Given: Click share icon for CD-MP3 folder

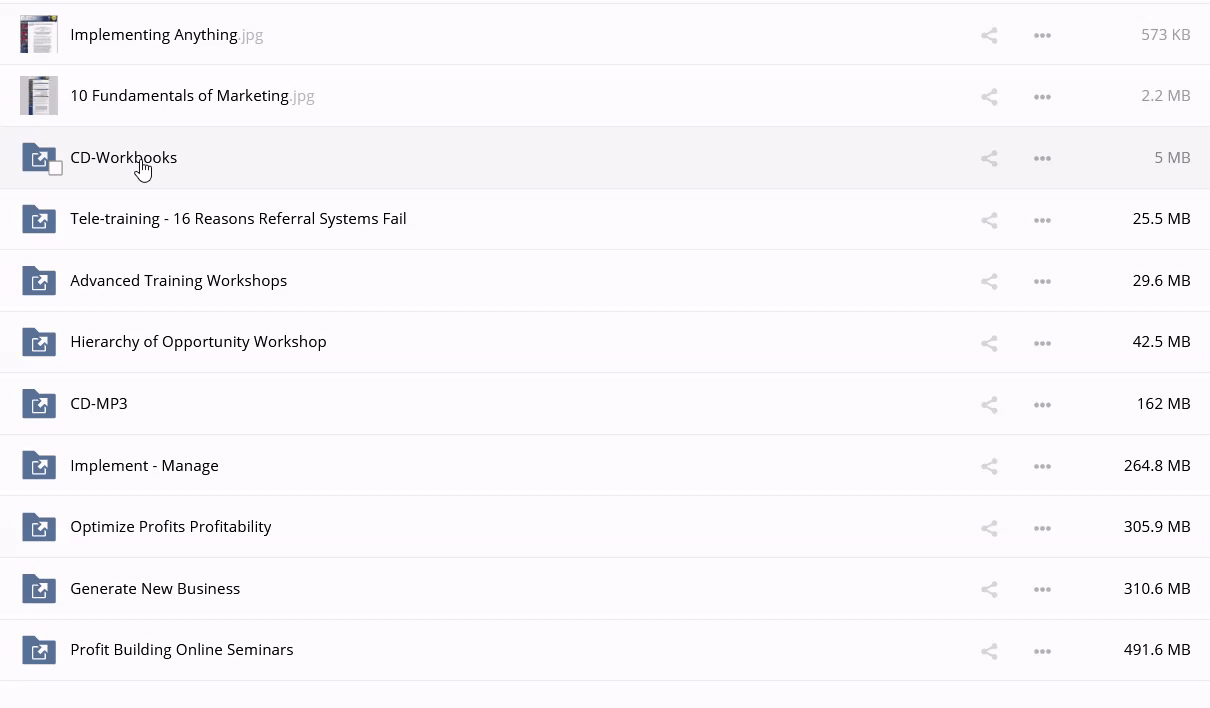Looking at the screenshot, I should (x=989, y=405).
